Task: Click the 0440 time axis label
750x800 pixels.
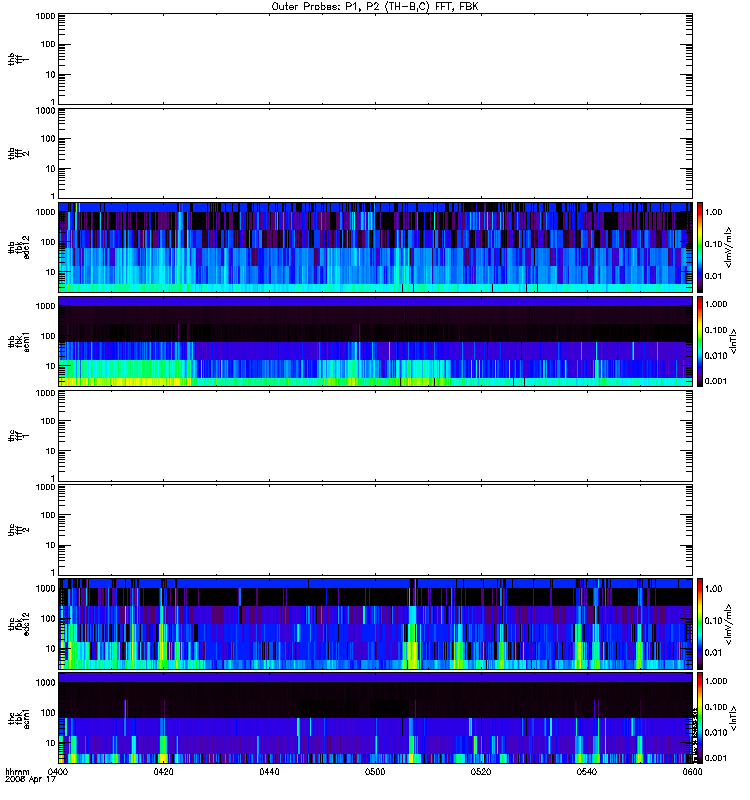Action: [269, 771]
